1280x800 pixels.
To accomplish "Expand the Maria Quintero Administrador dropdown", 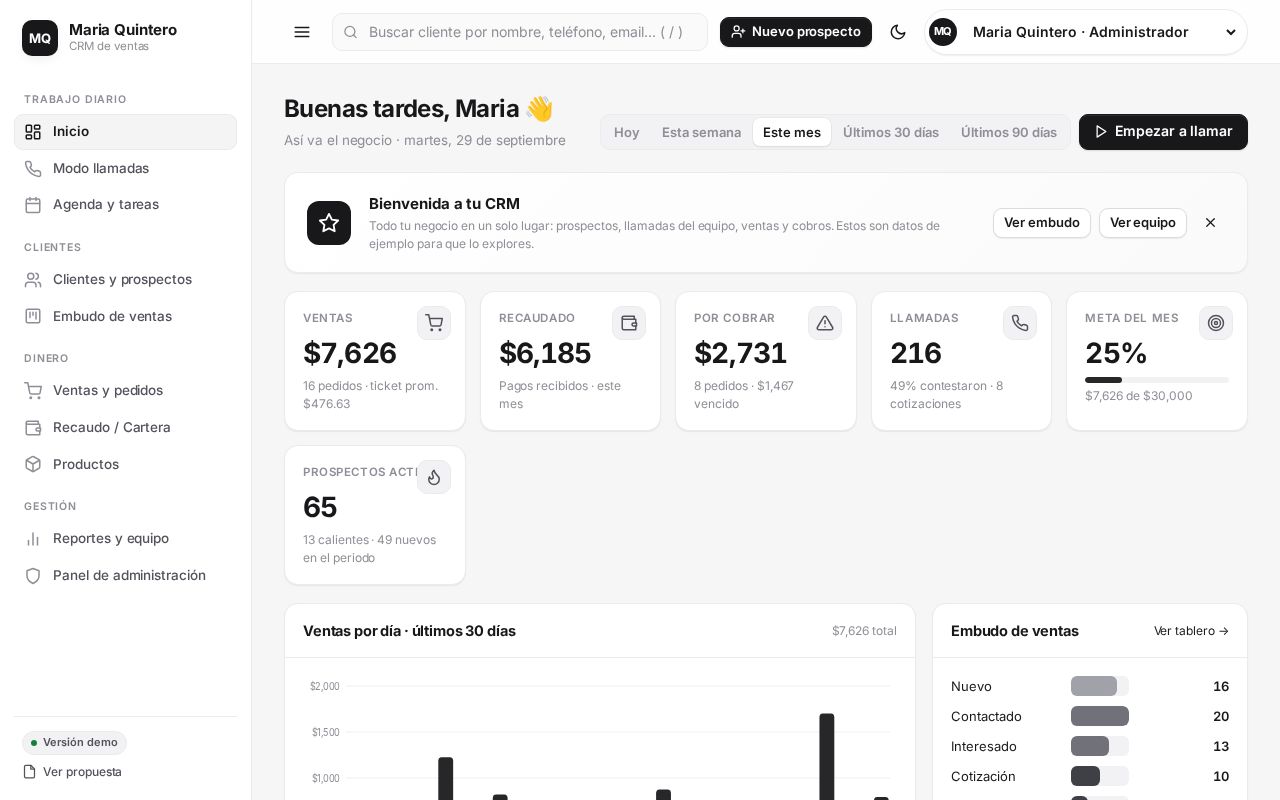I will [1086, 32].
